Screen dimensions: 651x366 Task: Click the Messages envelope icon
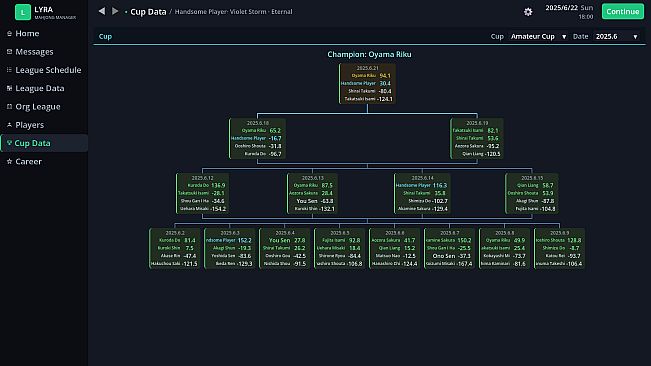tap(9, 52)
